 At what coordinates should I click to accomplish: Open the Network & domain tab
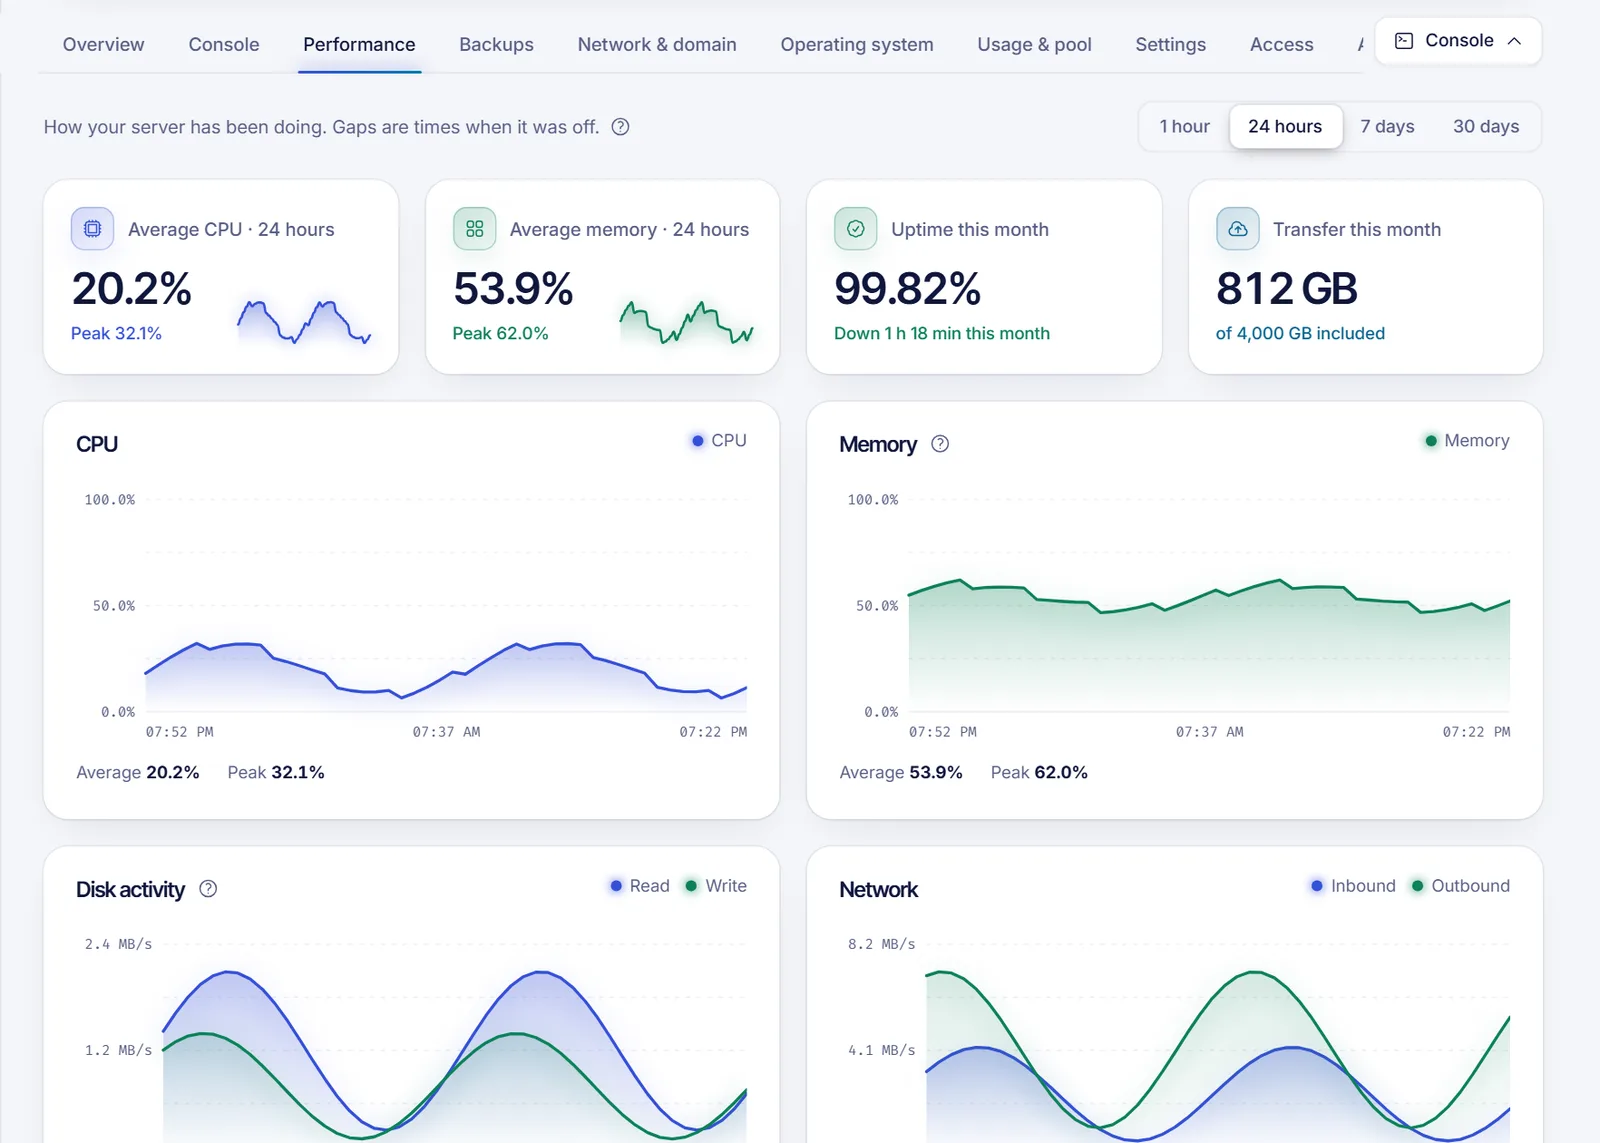point(657,45)
